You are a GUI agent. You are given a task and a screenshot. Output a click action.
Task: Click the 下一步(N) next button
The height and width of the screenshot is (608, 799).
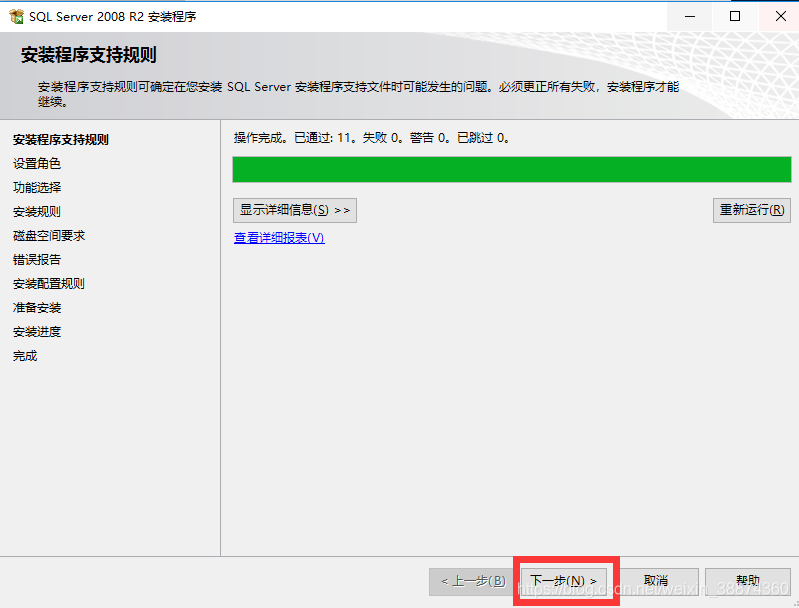[564, 581]
